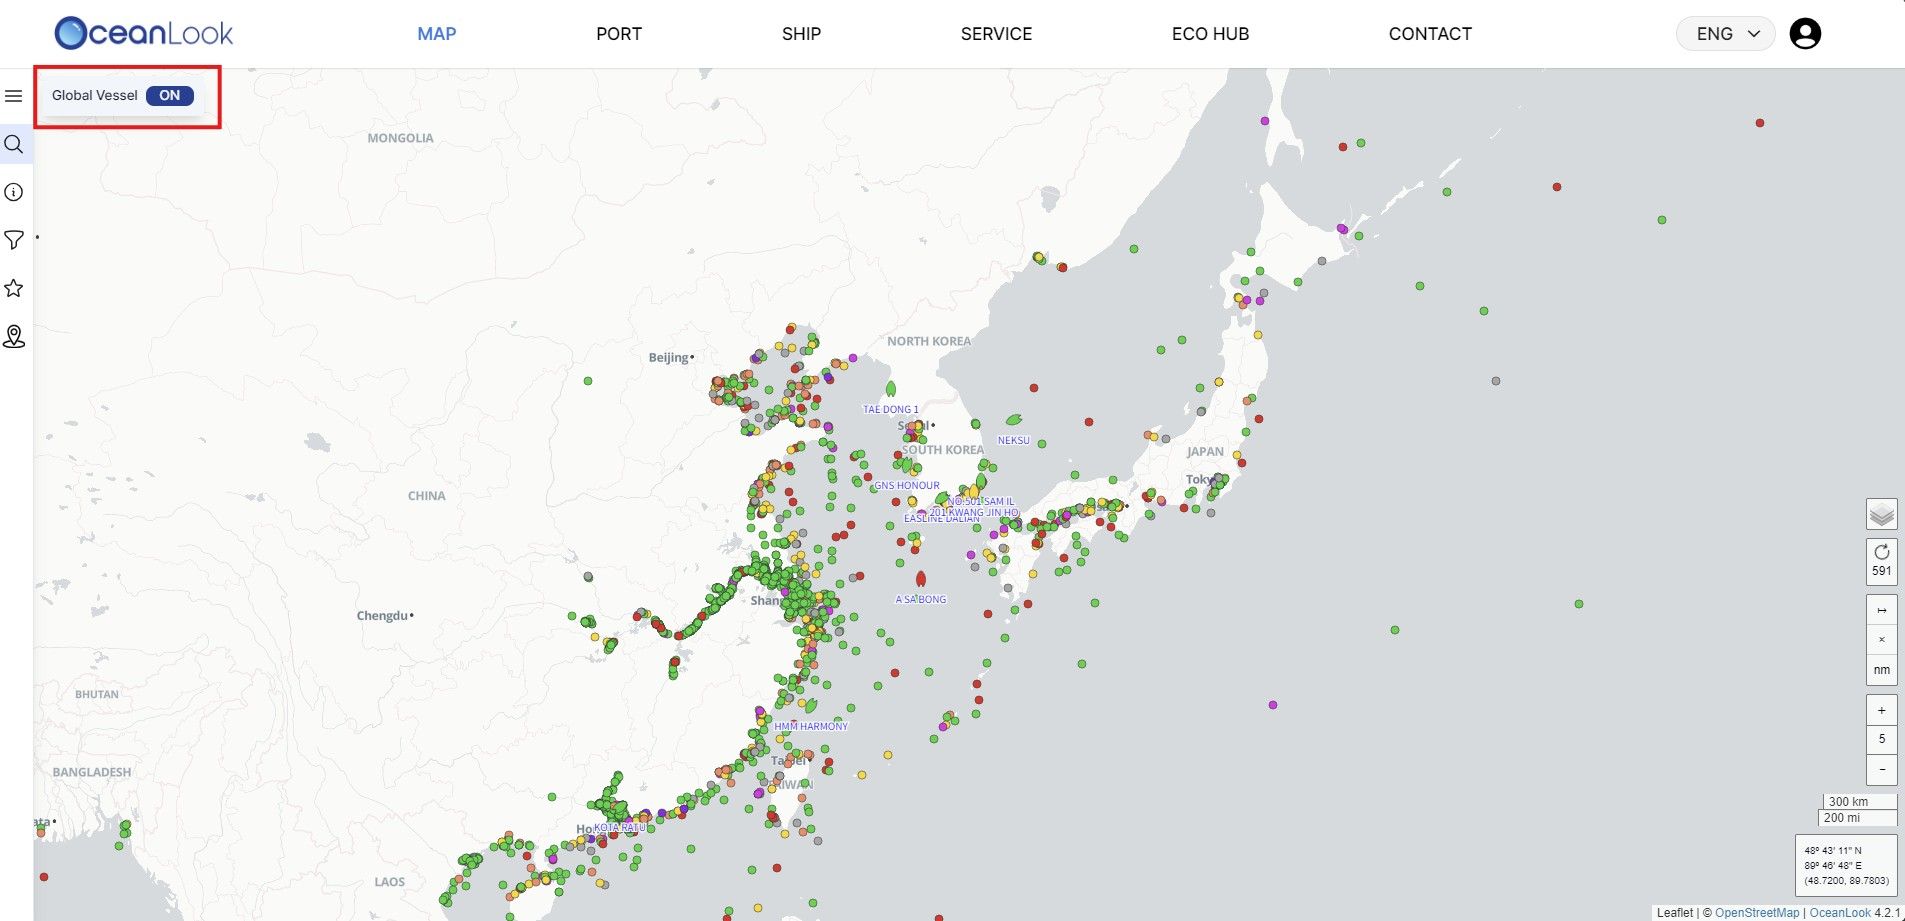The width and height of the screenshot is (1905, 921).
Task: Open the map layers control
Action: coord(1881,515)
